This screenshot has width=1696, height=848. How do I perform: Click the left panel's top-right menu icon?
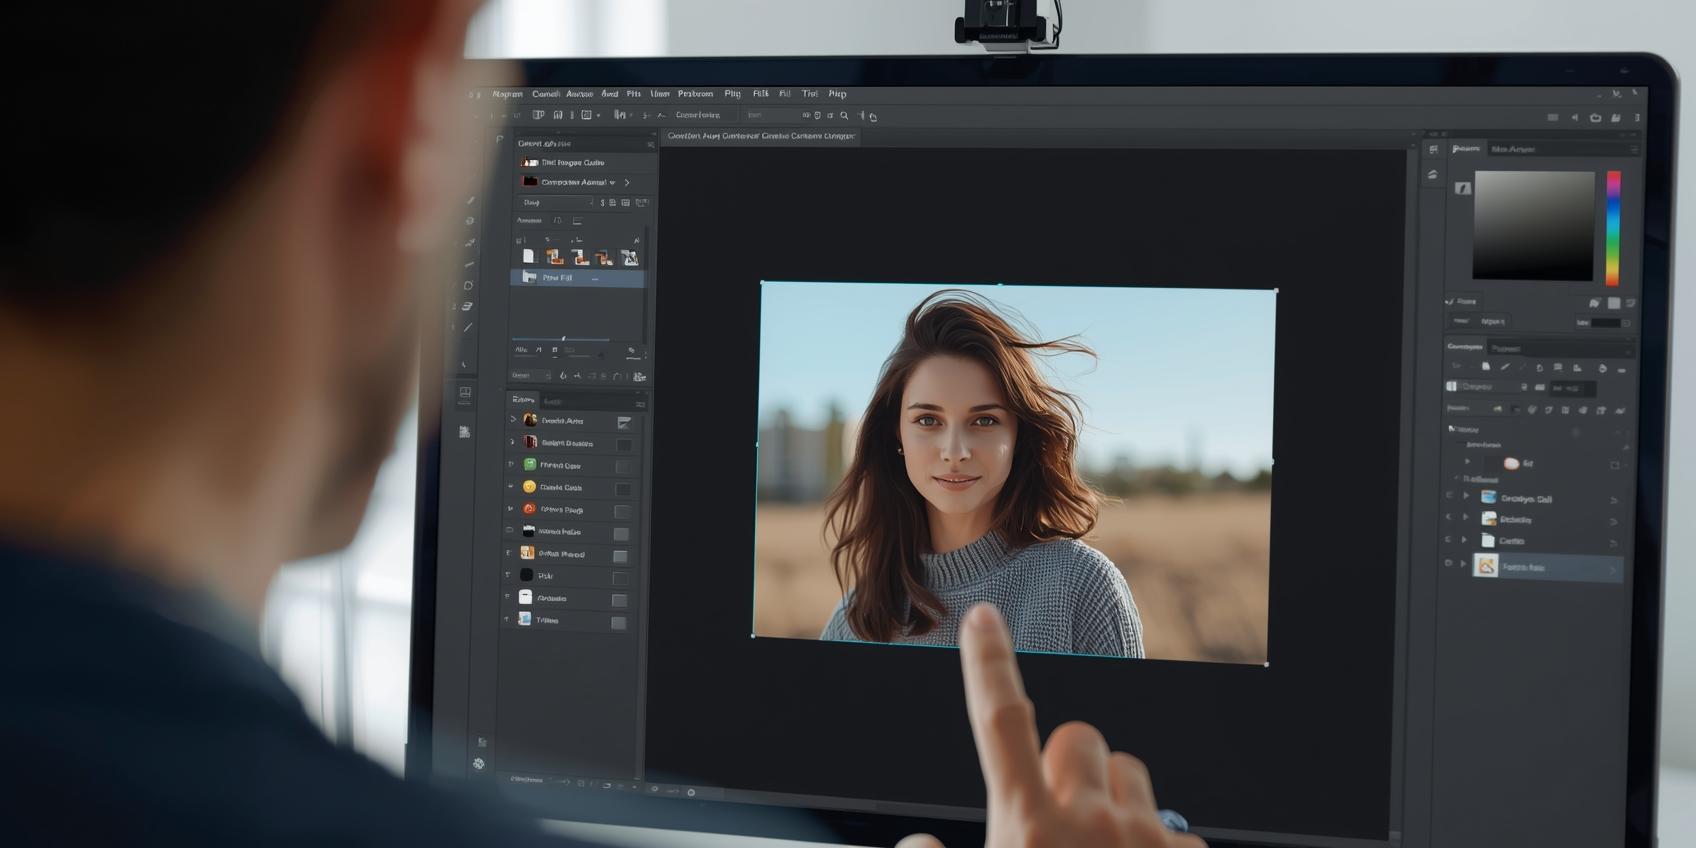pos(650,145)
